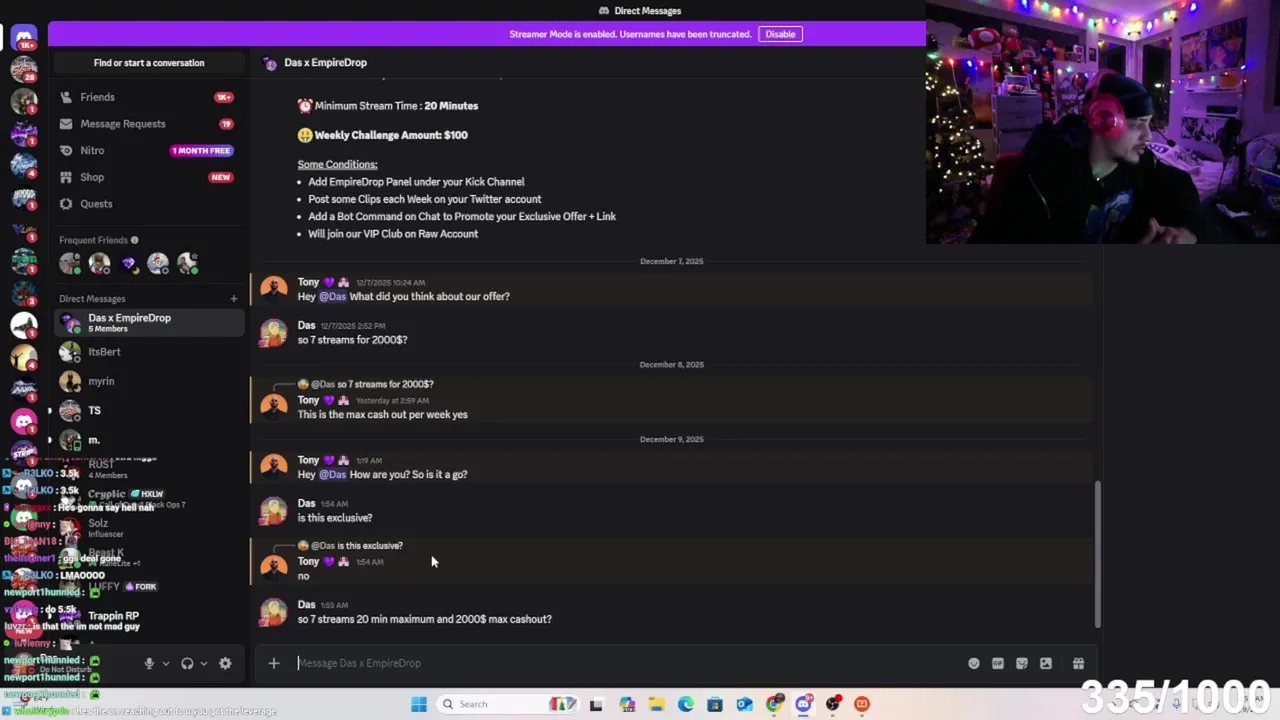Image resolution: width=1280 pixels, height=720 pixels.
Task: Jump to replied message '@Das is this exclusive?'
Action: [x=356, y=546]
